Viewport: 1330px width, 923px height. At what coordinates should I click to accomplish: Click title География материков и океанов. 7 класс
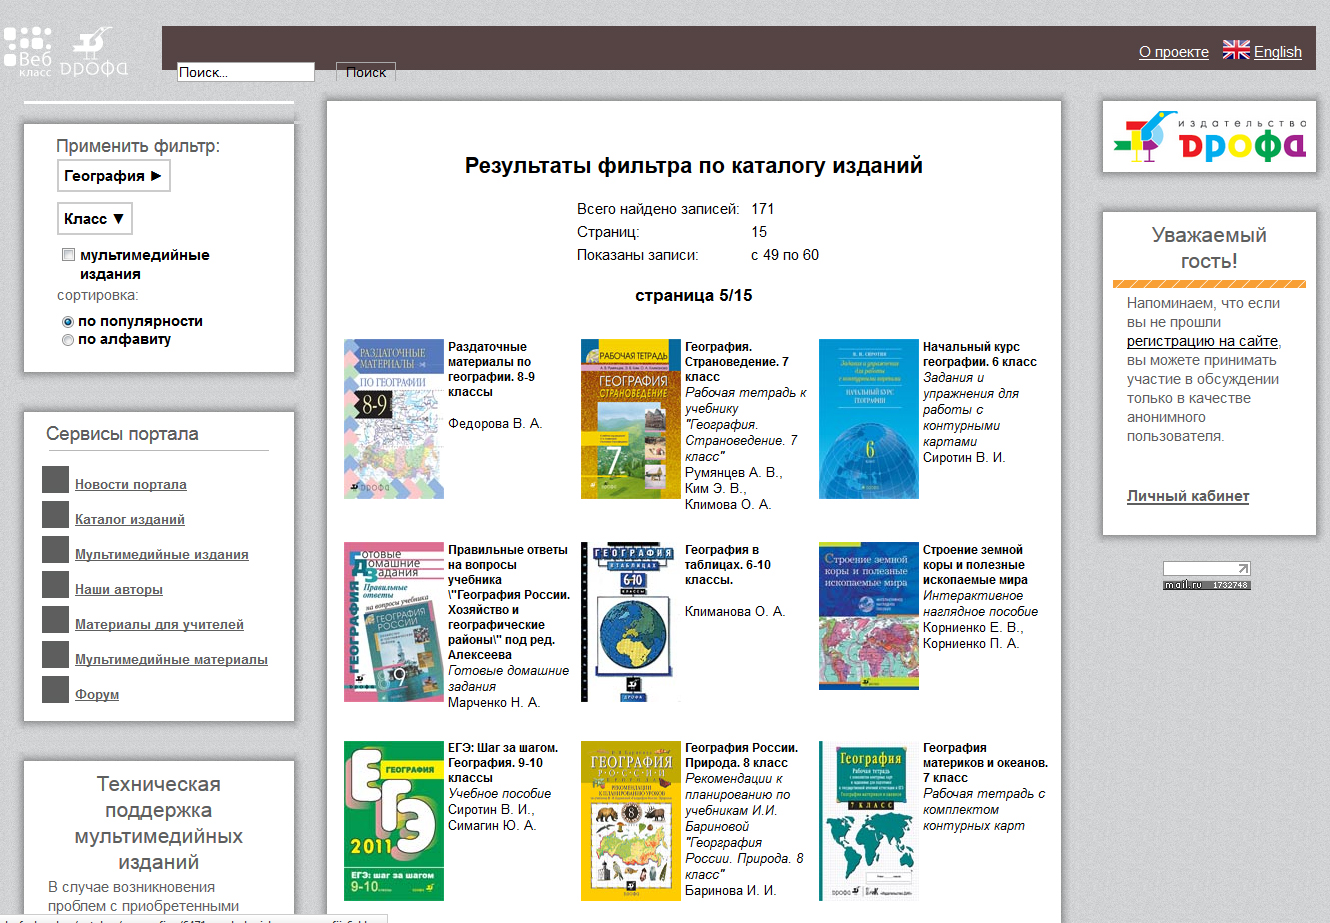985,763
